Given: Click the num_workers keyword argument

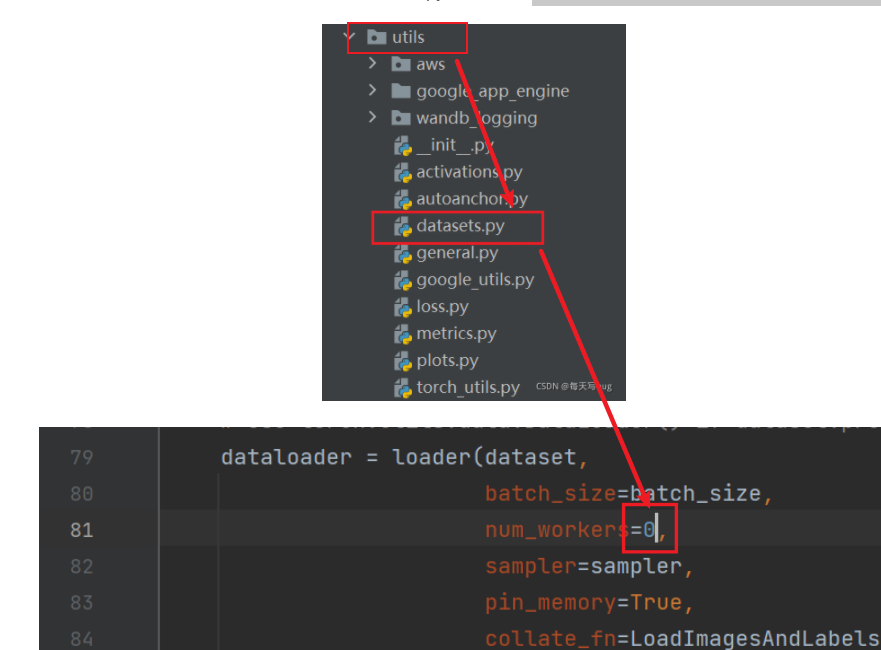Looking at the screenshot, I should click(557, 530).
